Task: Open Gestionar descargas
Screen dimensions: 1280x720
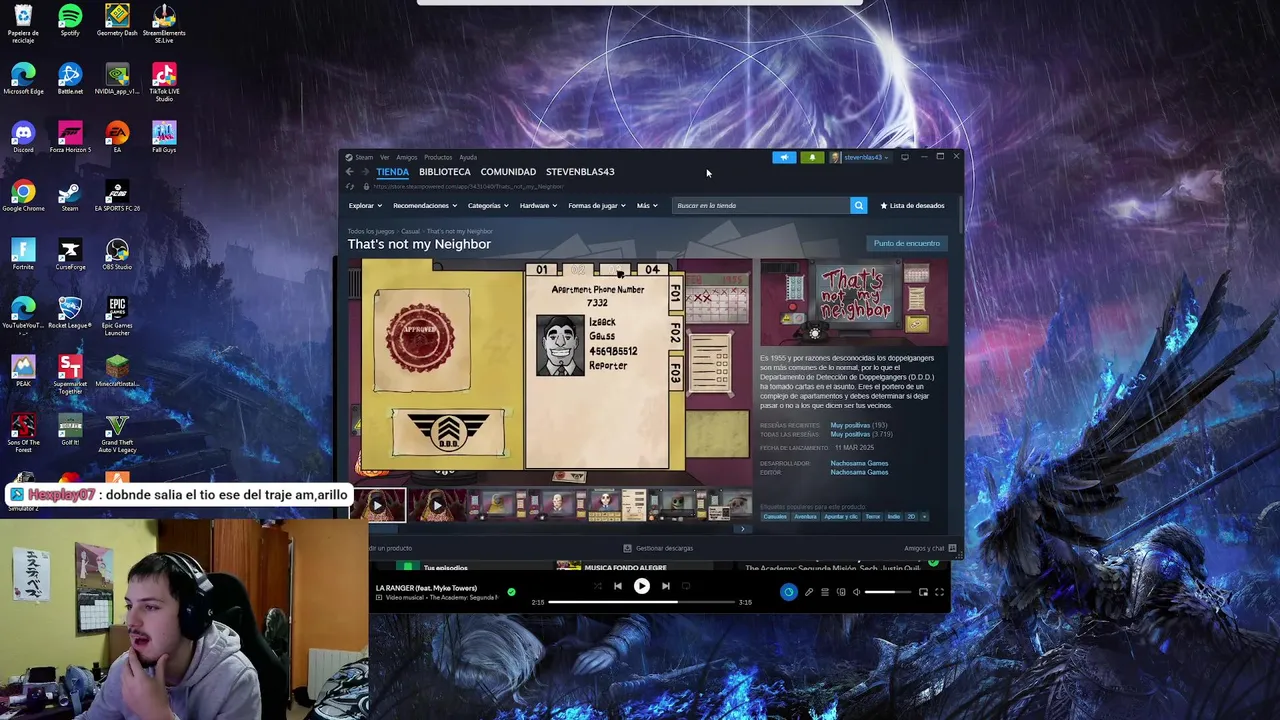Action: coord(658,548)
